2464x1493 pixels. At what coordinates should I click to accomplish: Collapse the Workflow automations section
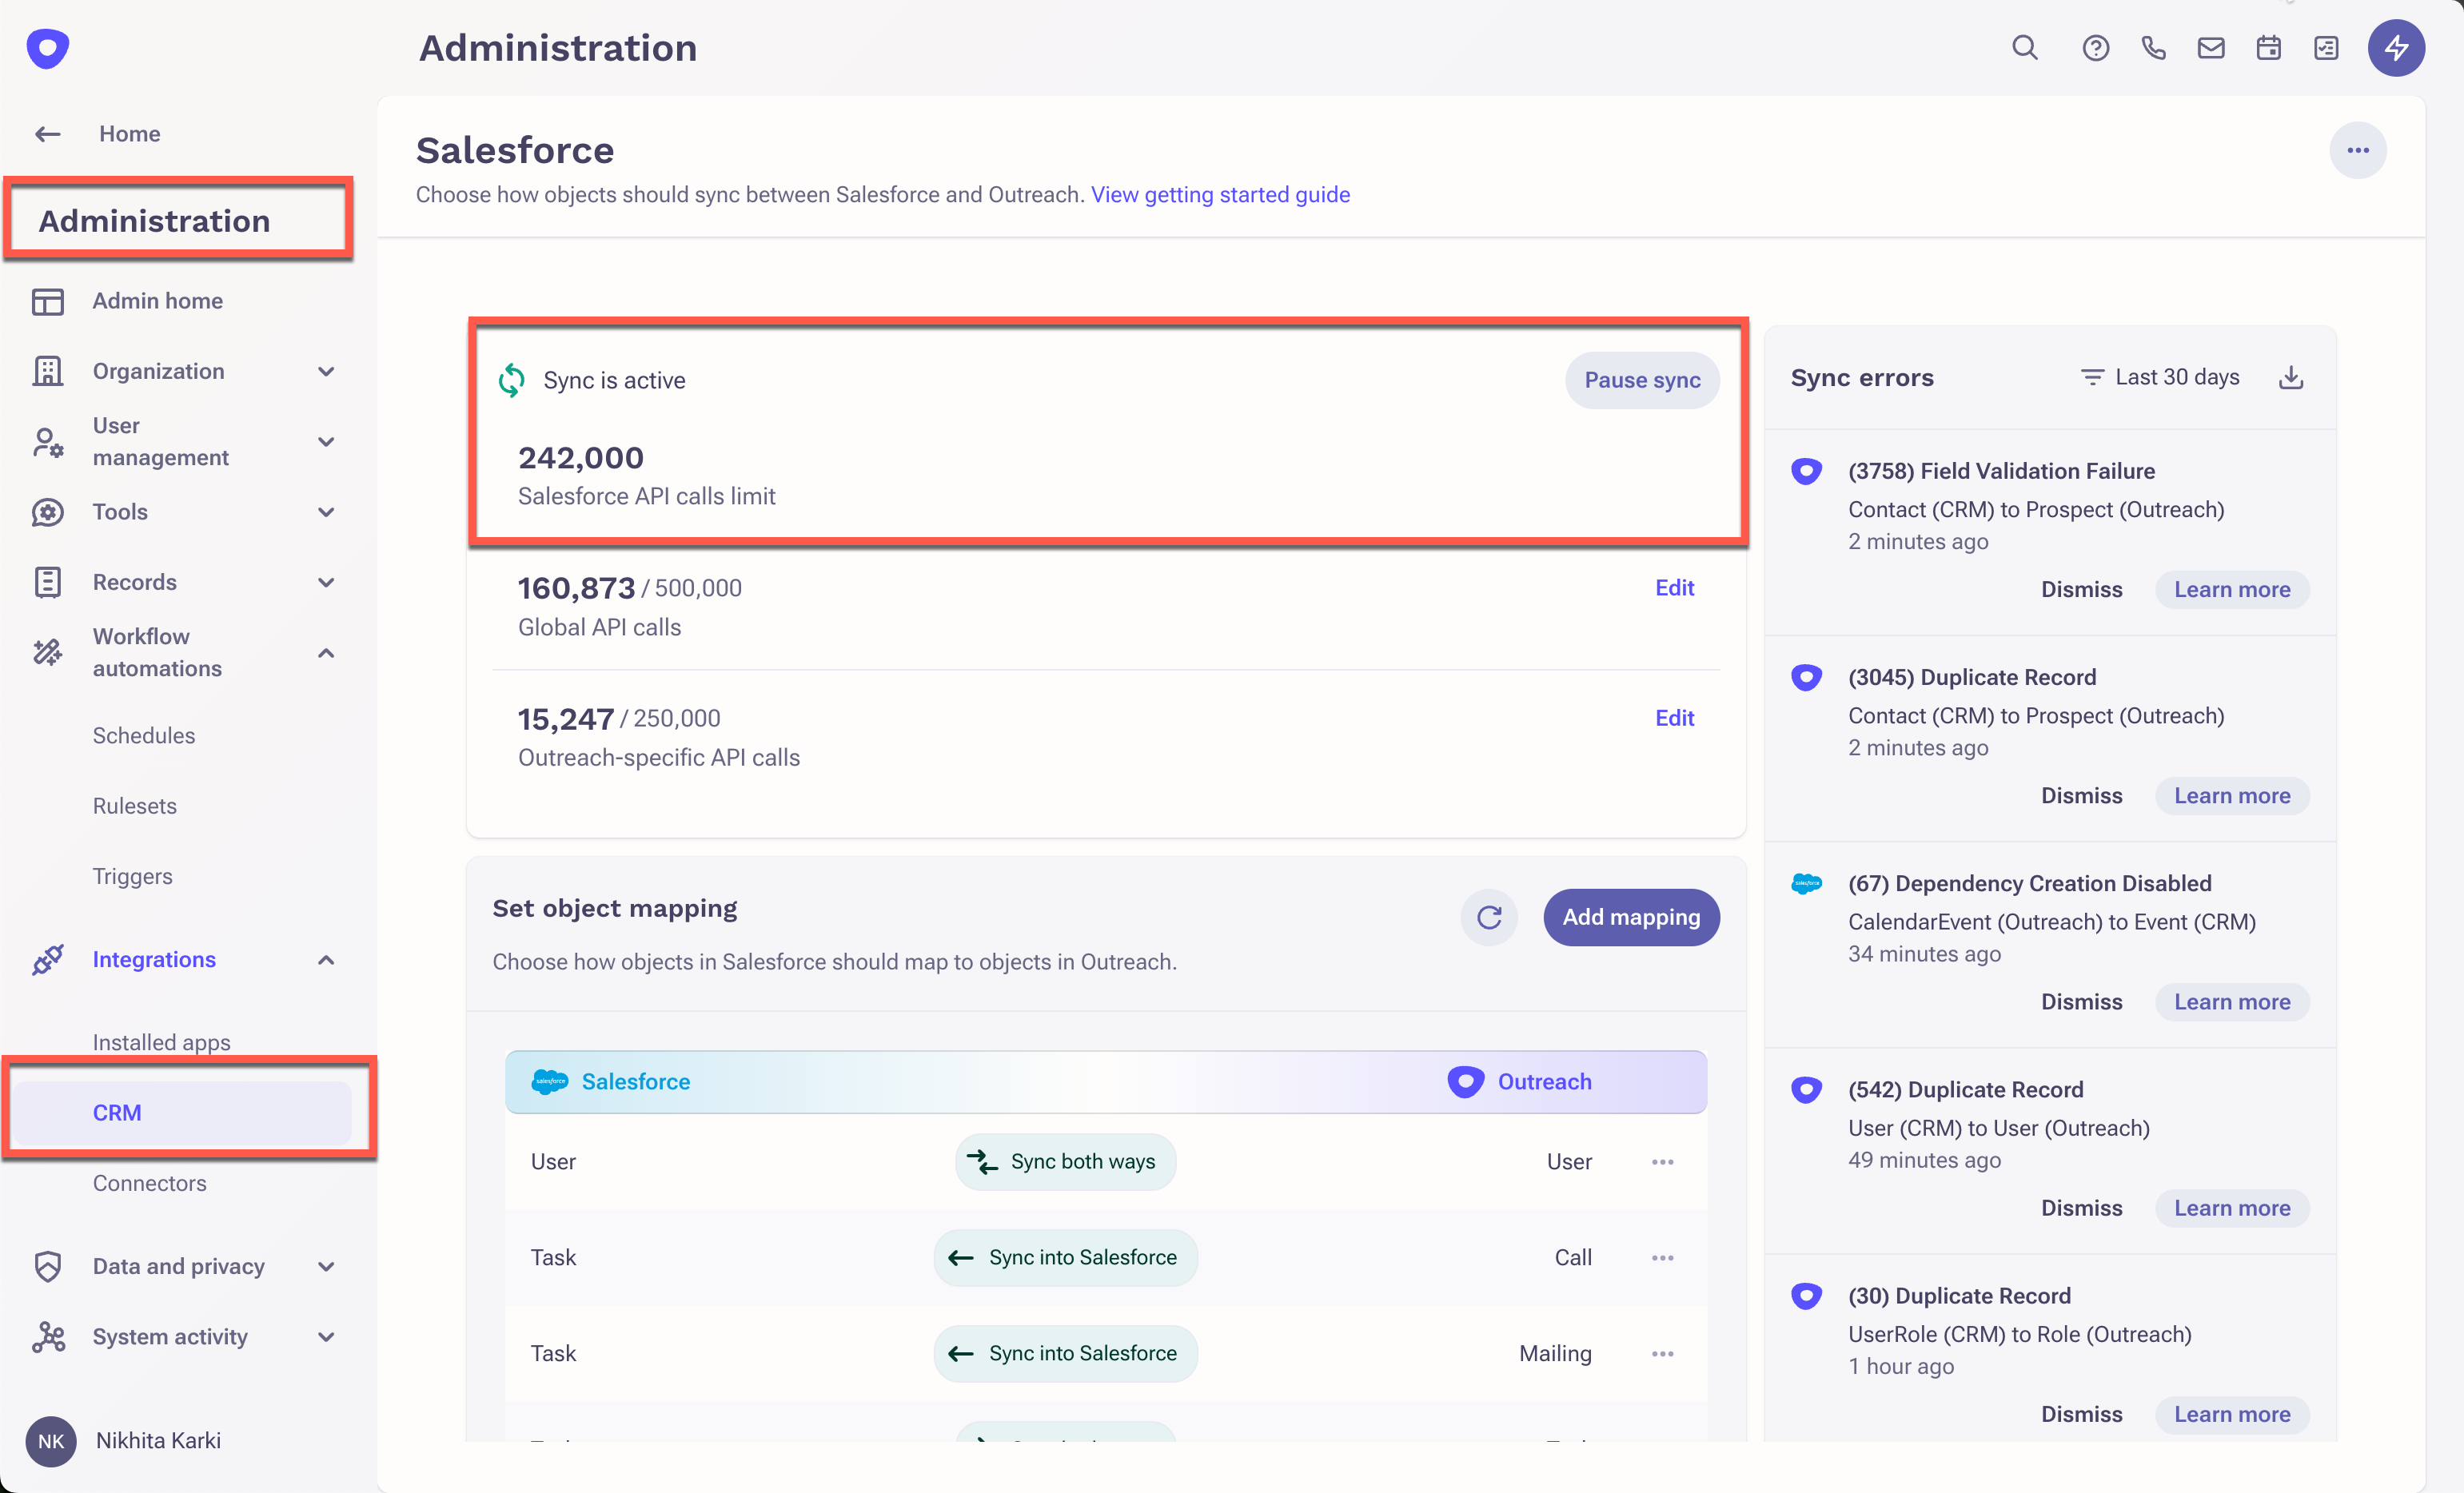tap(326, 653)
